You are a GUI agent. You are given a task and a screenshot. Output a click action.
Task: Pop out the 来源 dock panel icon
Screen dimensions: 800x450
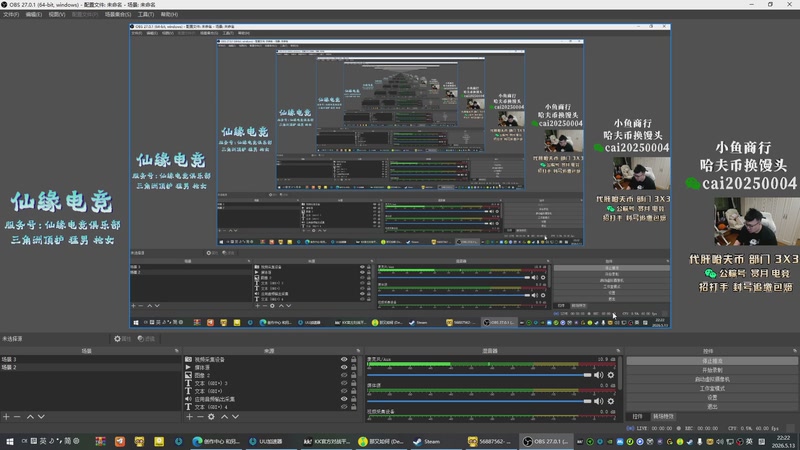pos(359,351)
